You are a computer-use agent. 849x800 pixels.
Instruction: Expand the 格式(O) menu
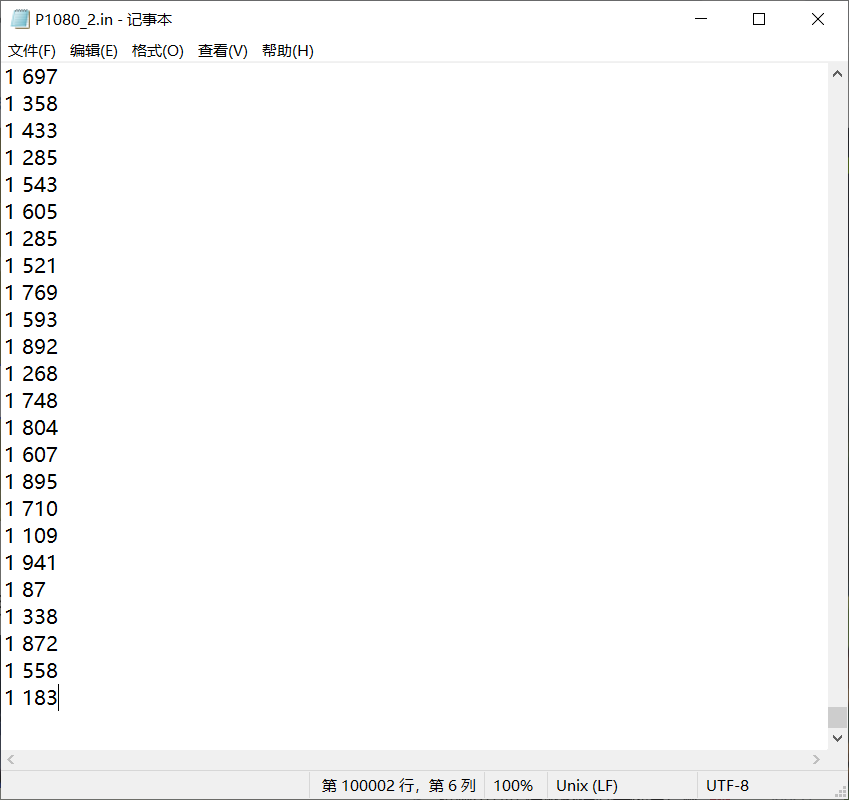[158, 51]
